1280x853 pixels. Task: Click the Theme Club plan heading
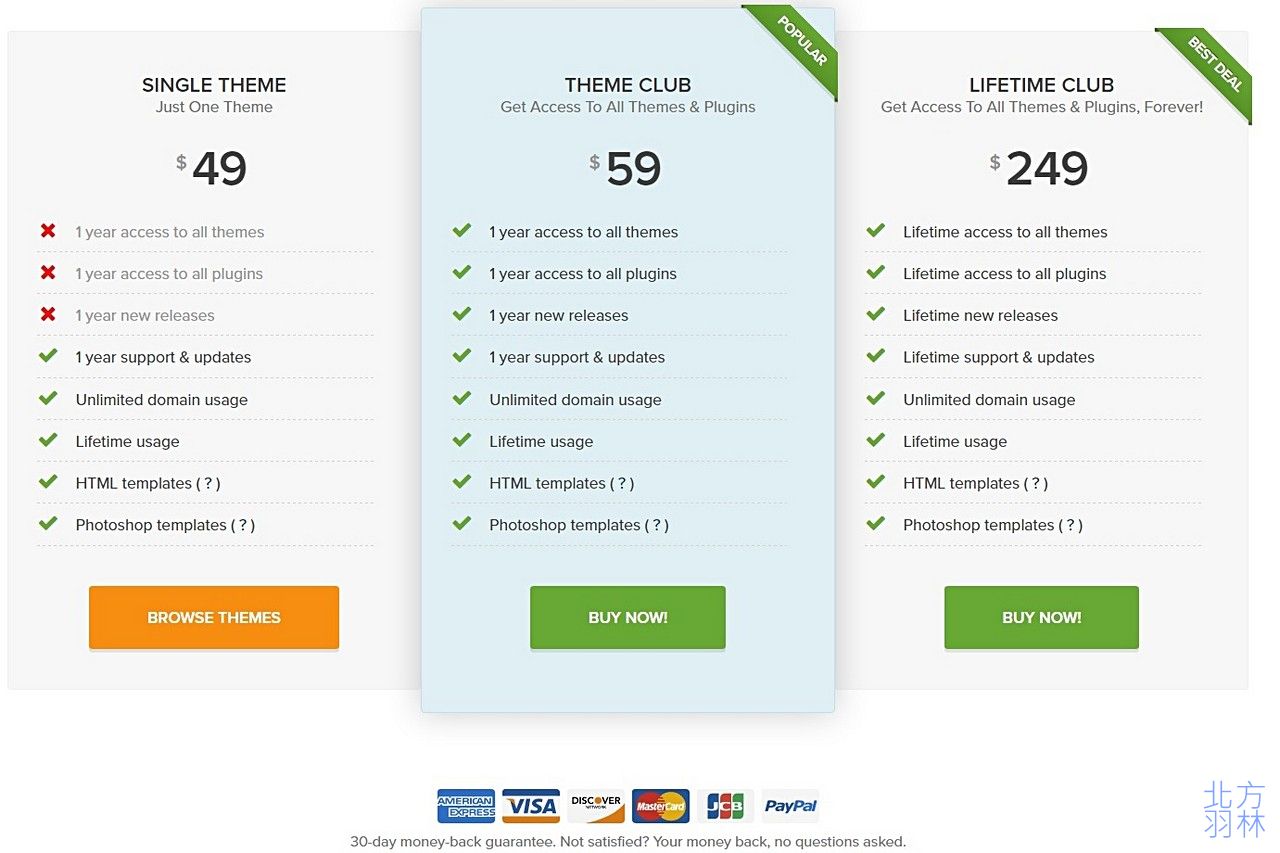(x=628, y=85)
